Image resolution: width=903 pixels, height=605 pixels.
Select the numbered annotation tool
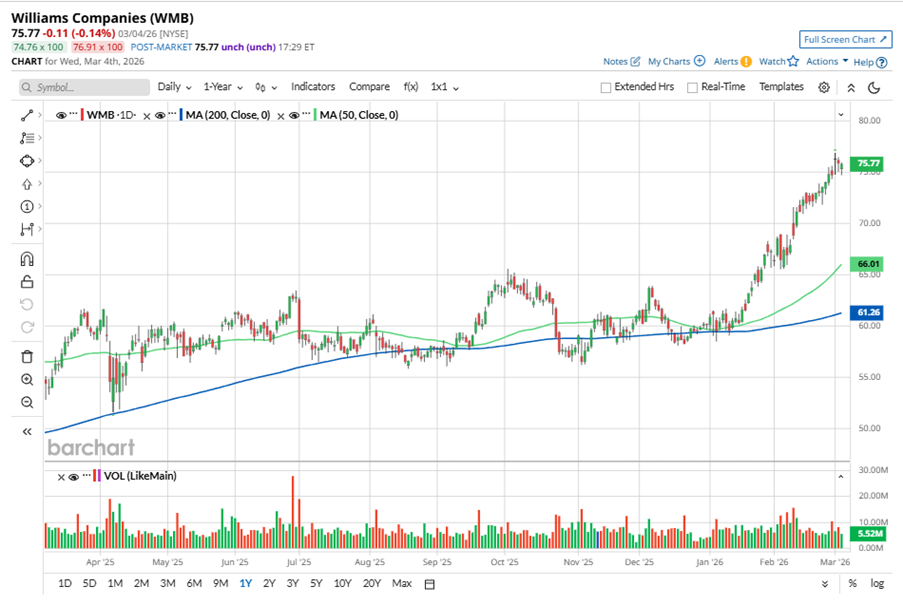coord(26,207)
